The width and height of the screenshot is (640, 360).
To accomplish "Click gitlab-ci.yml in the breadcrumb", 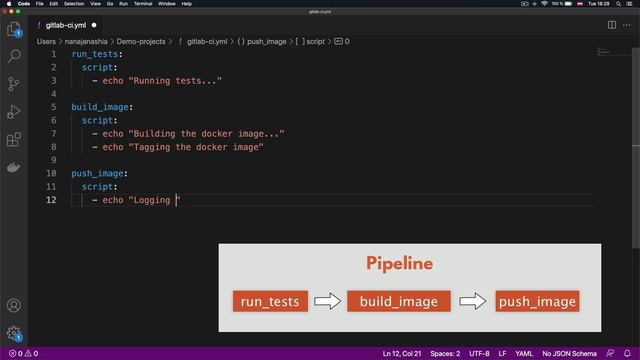I will click(x=207, y=42).
